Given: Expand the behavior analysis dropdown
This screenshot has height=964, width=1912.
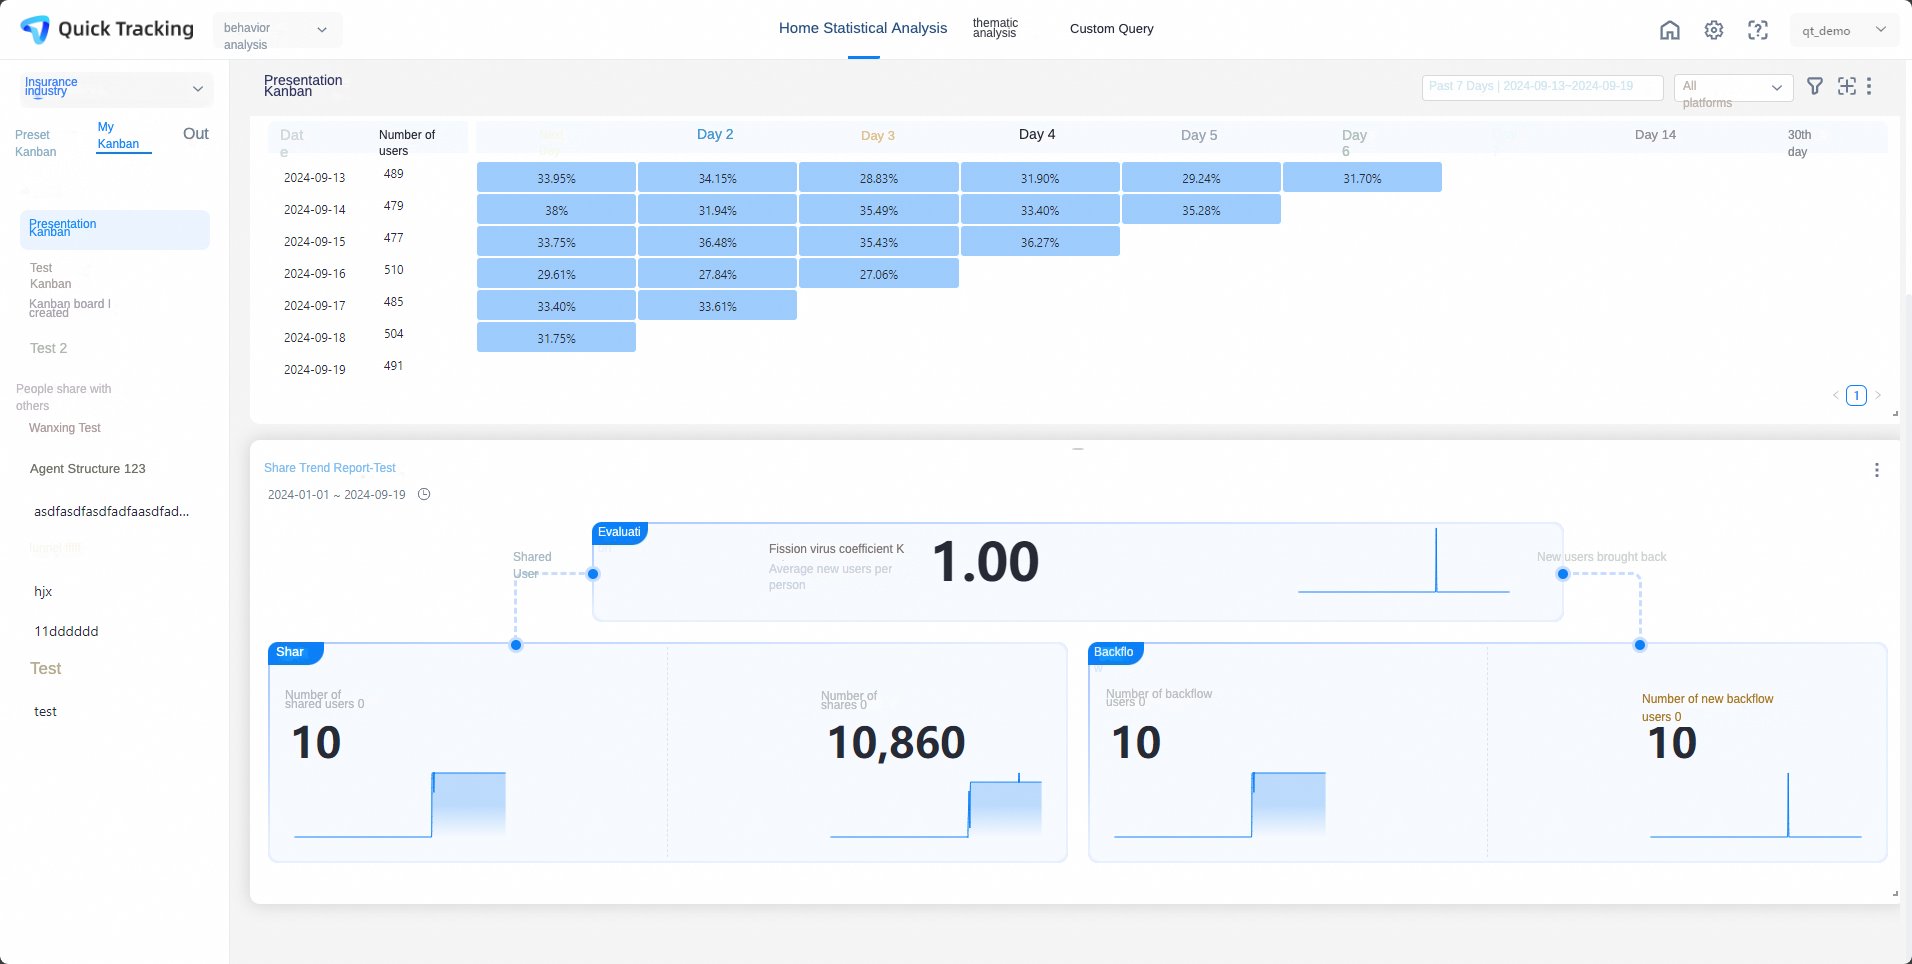Looking at the screenshot, I should 278,30.
